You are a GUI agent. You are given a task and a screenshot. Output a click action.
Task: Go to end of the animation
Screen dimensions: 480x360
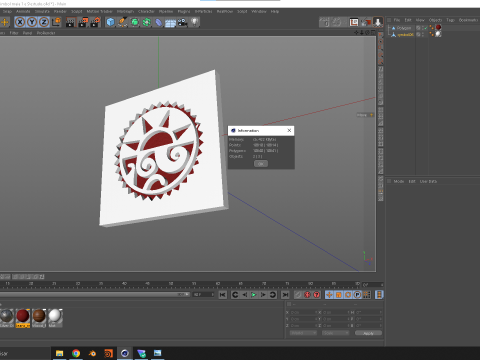(285, 295)
